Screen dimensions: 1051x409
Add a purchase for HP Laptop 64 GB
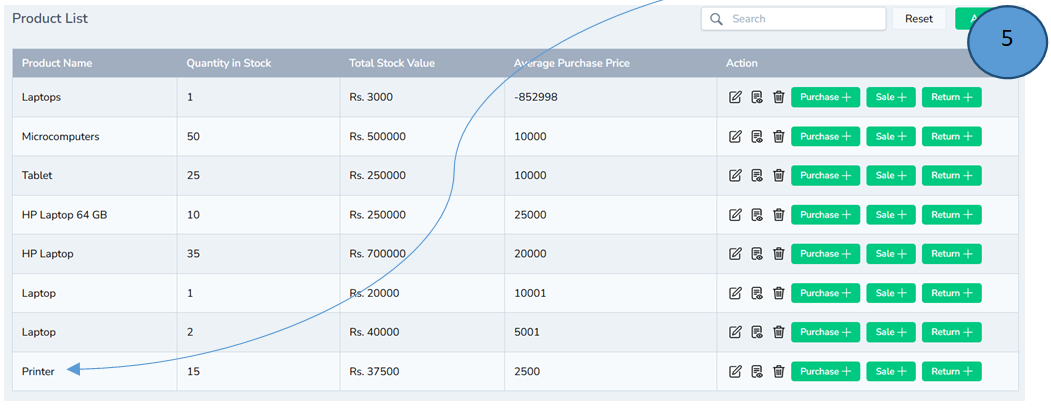pos(825,215)
